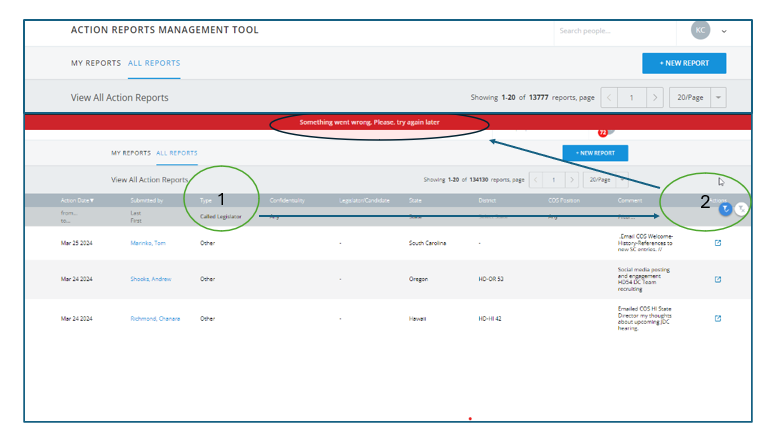Open the Shooks, Andrew report external link icon
This screenshot has width=780, height=436.
tap(718, 279)
